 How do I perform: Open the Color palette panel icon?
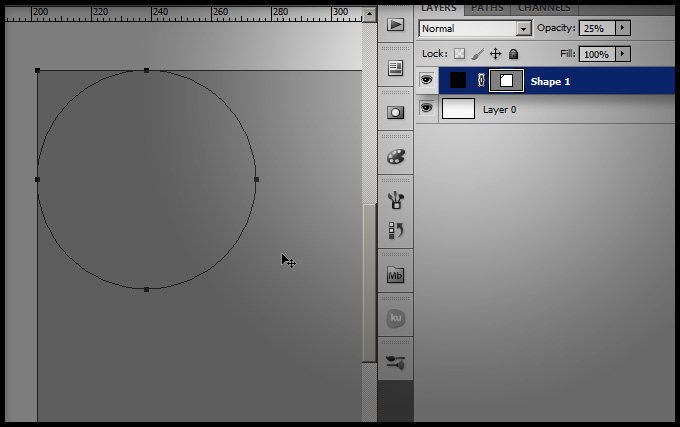(x=396, y=156)
